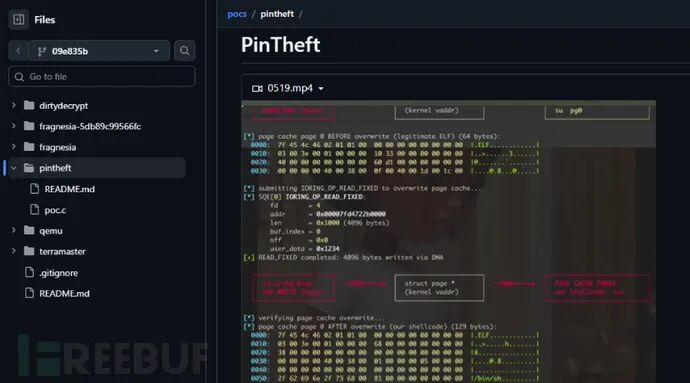
Task: Click the embedded 0519.mp4 video player
Action: 448,242
